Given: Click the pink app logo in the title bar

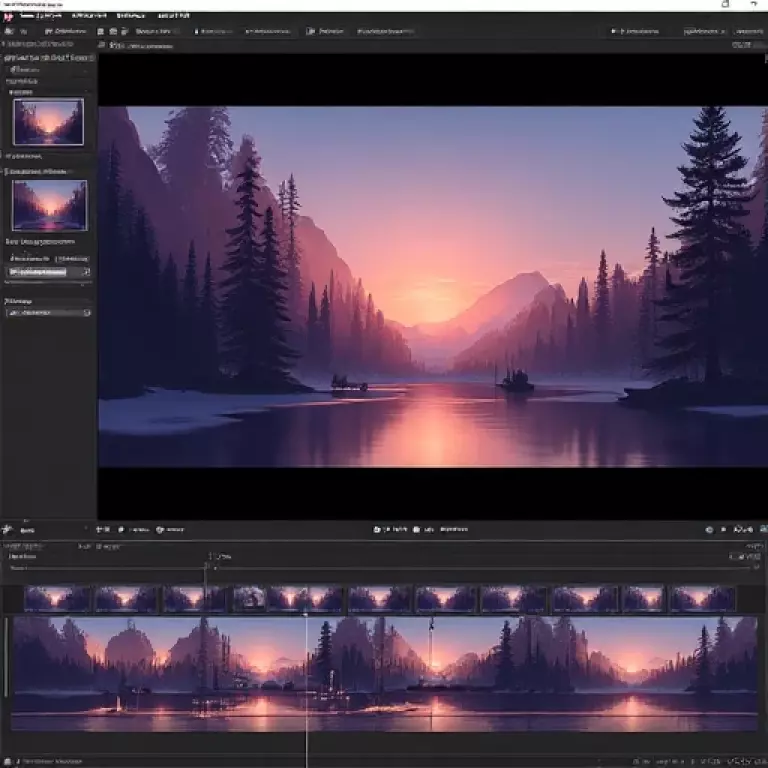Looking at the screenshot, I should tap(7, 16).
